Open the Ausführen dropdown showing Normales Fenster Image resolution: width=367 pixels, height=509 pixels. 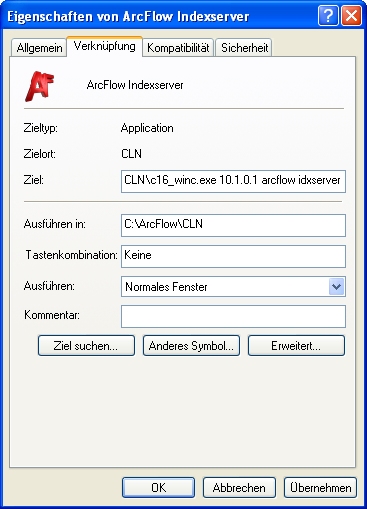point(233,287)
